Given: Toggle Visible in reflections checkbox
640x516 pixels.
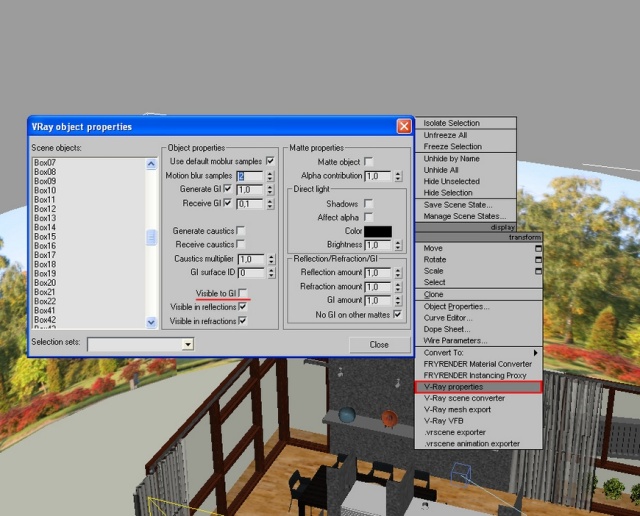Looking at the screenshot, I should coord(242,307).
